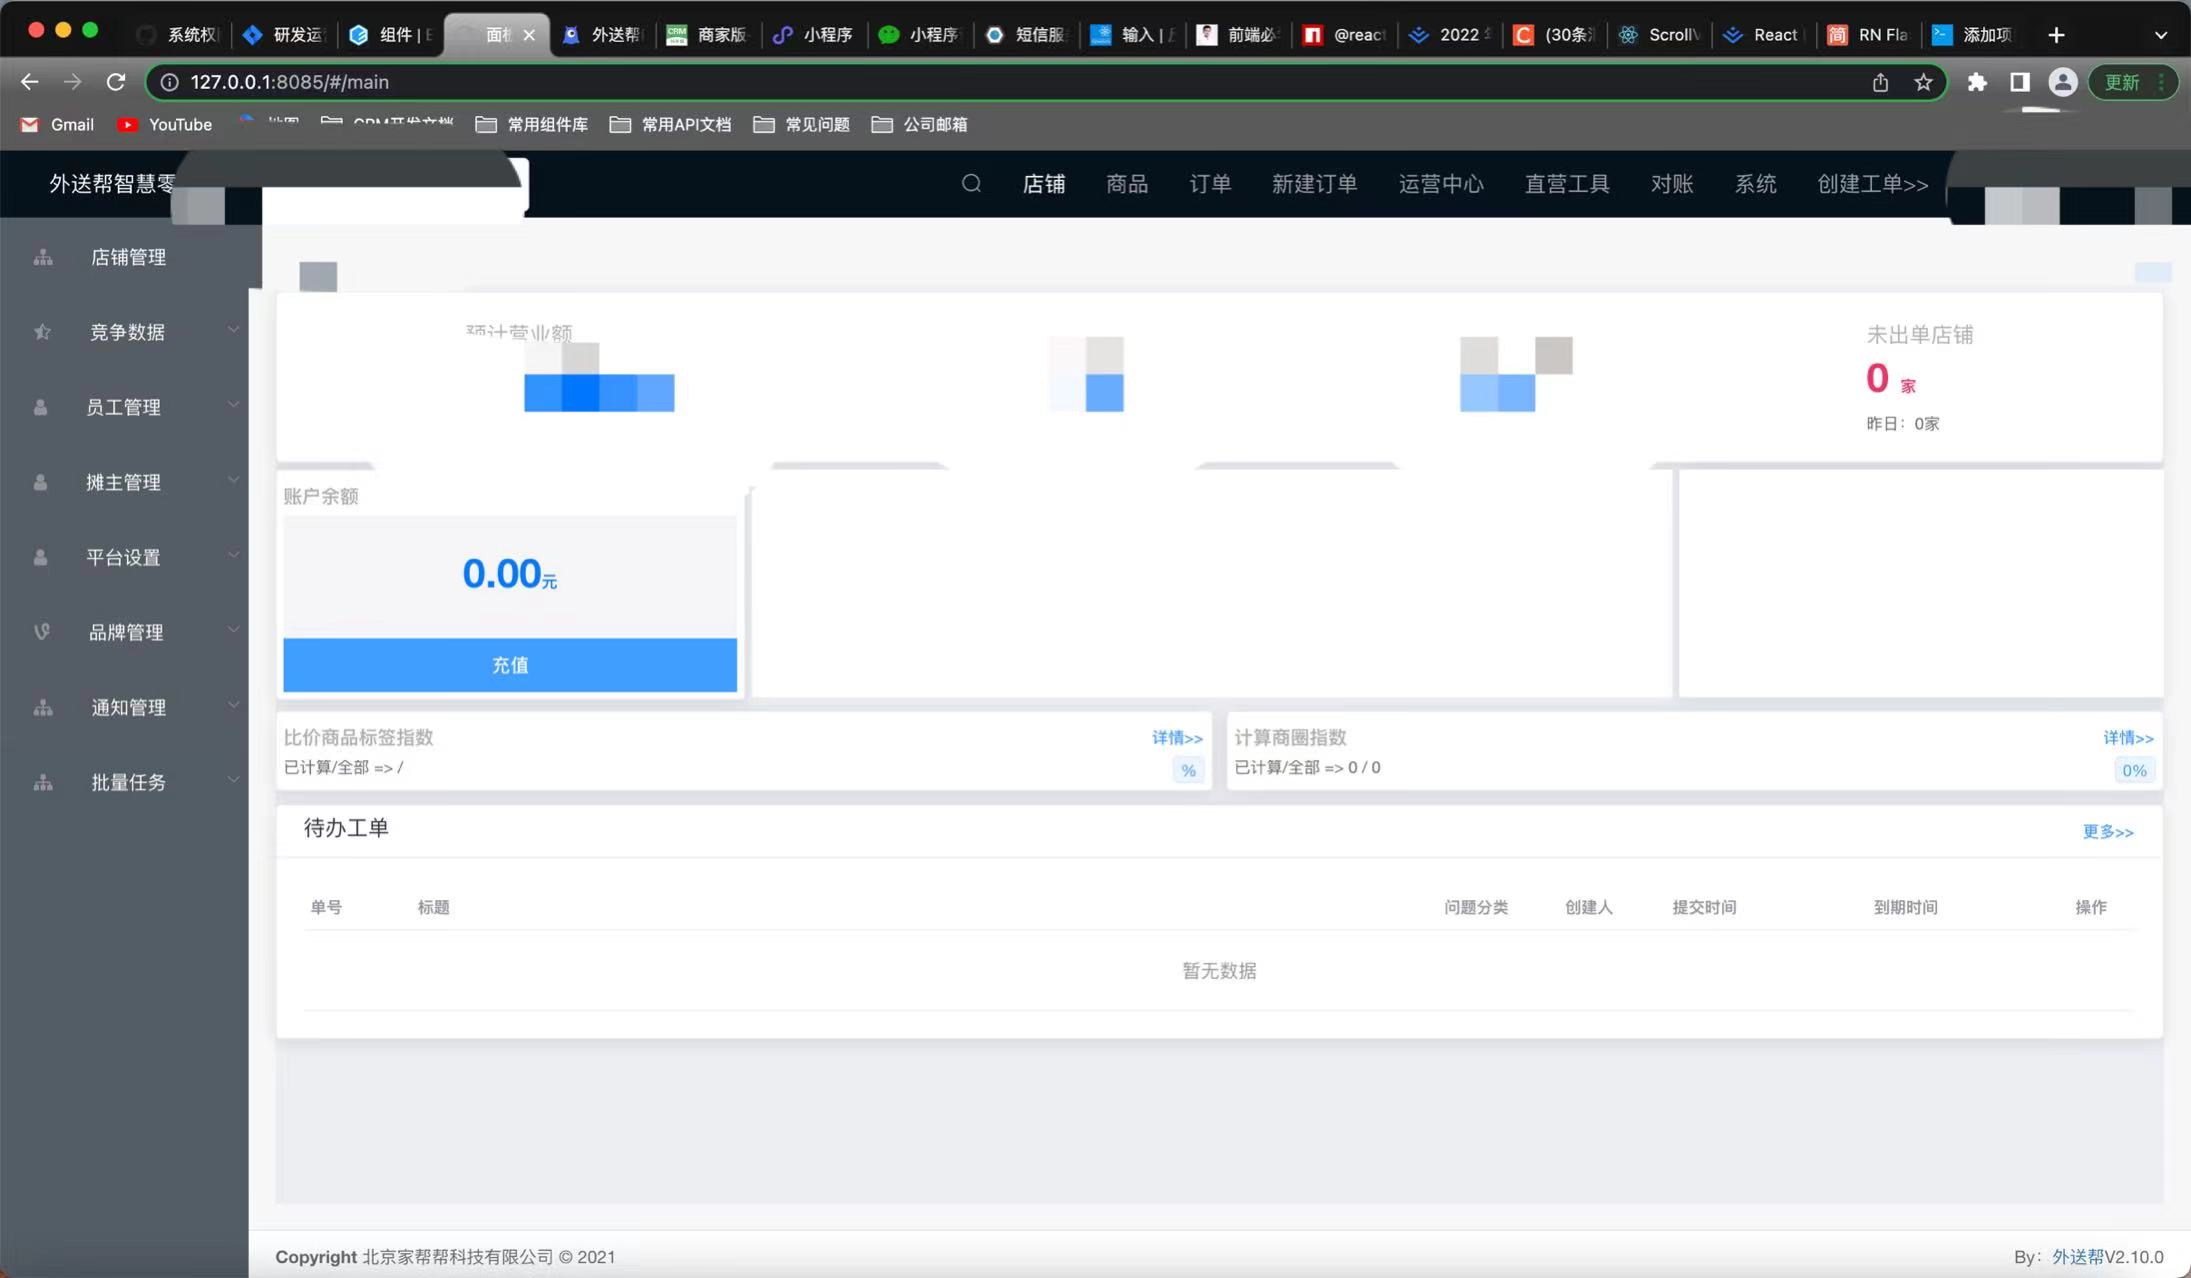This screenshot has height=1278, width=2191.
Task: Open the browser extensions puzzle icon
Action: pos(1977,82)
